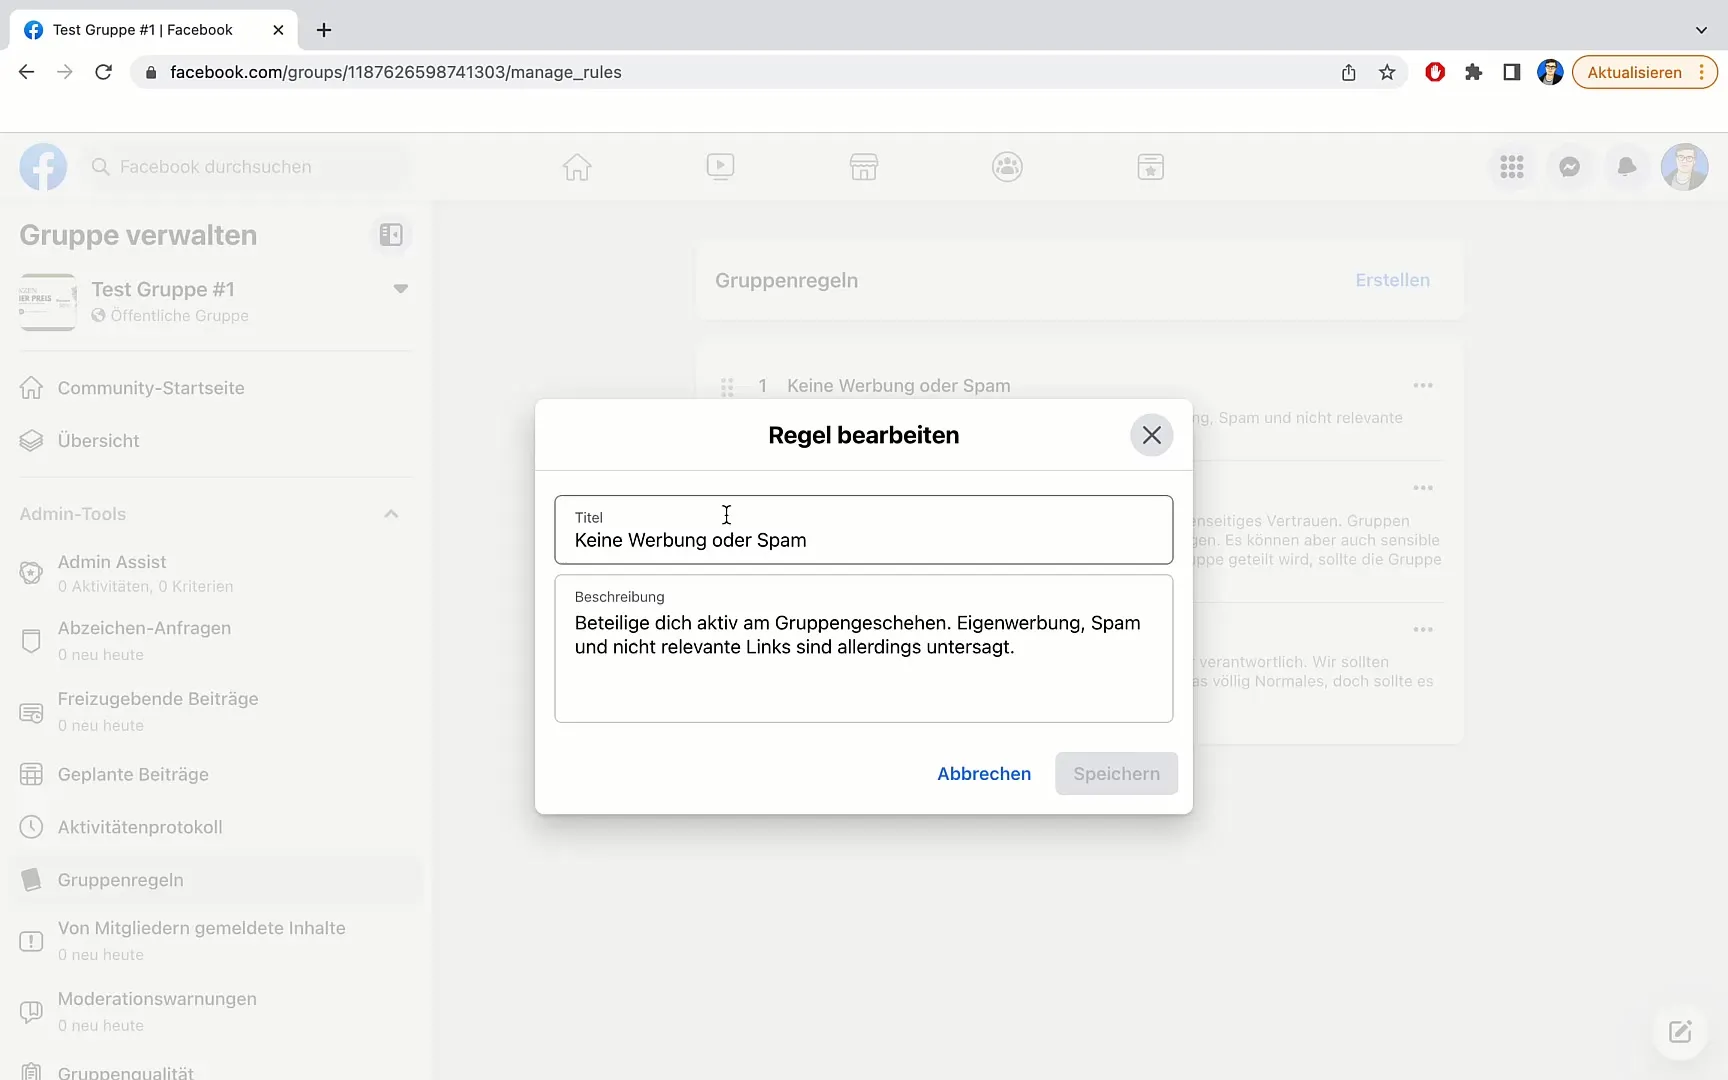The height and width of the screenshot is (1080, 1728).
Task: Select Gruppenregeln in sidebar
Action: click(x=215, y=880)
